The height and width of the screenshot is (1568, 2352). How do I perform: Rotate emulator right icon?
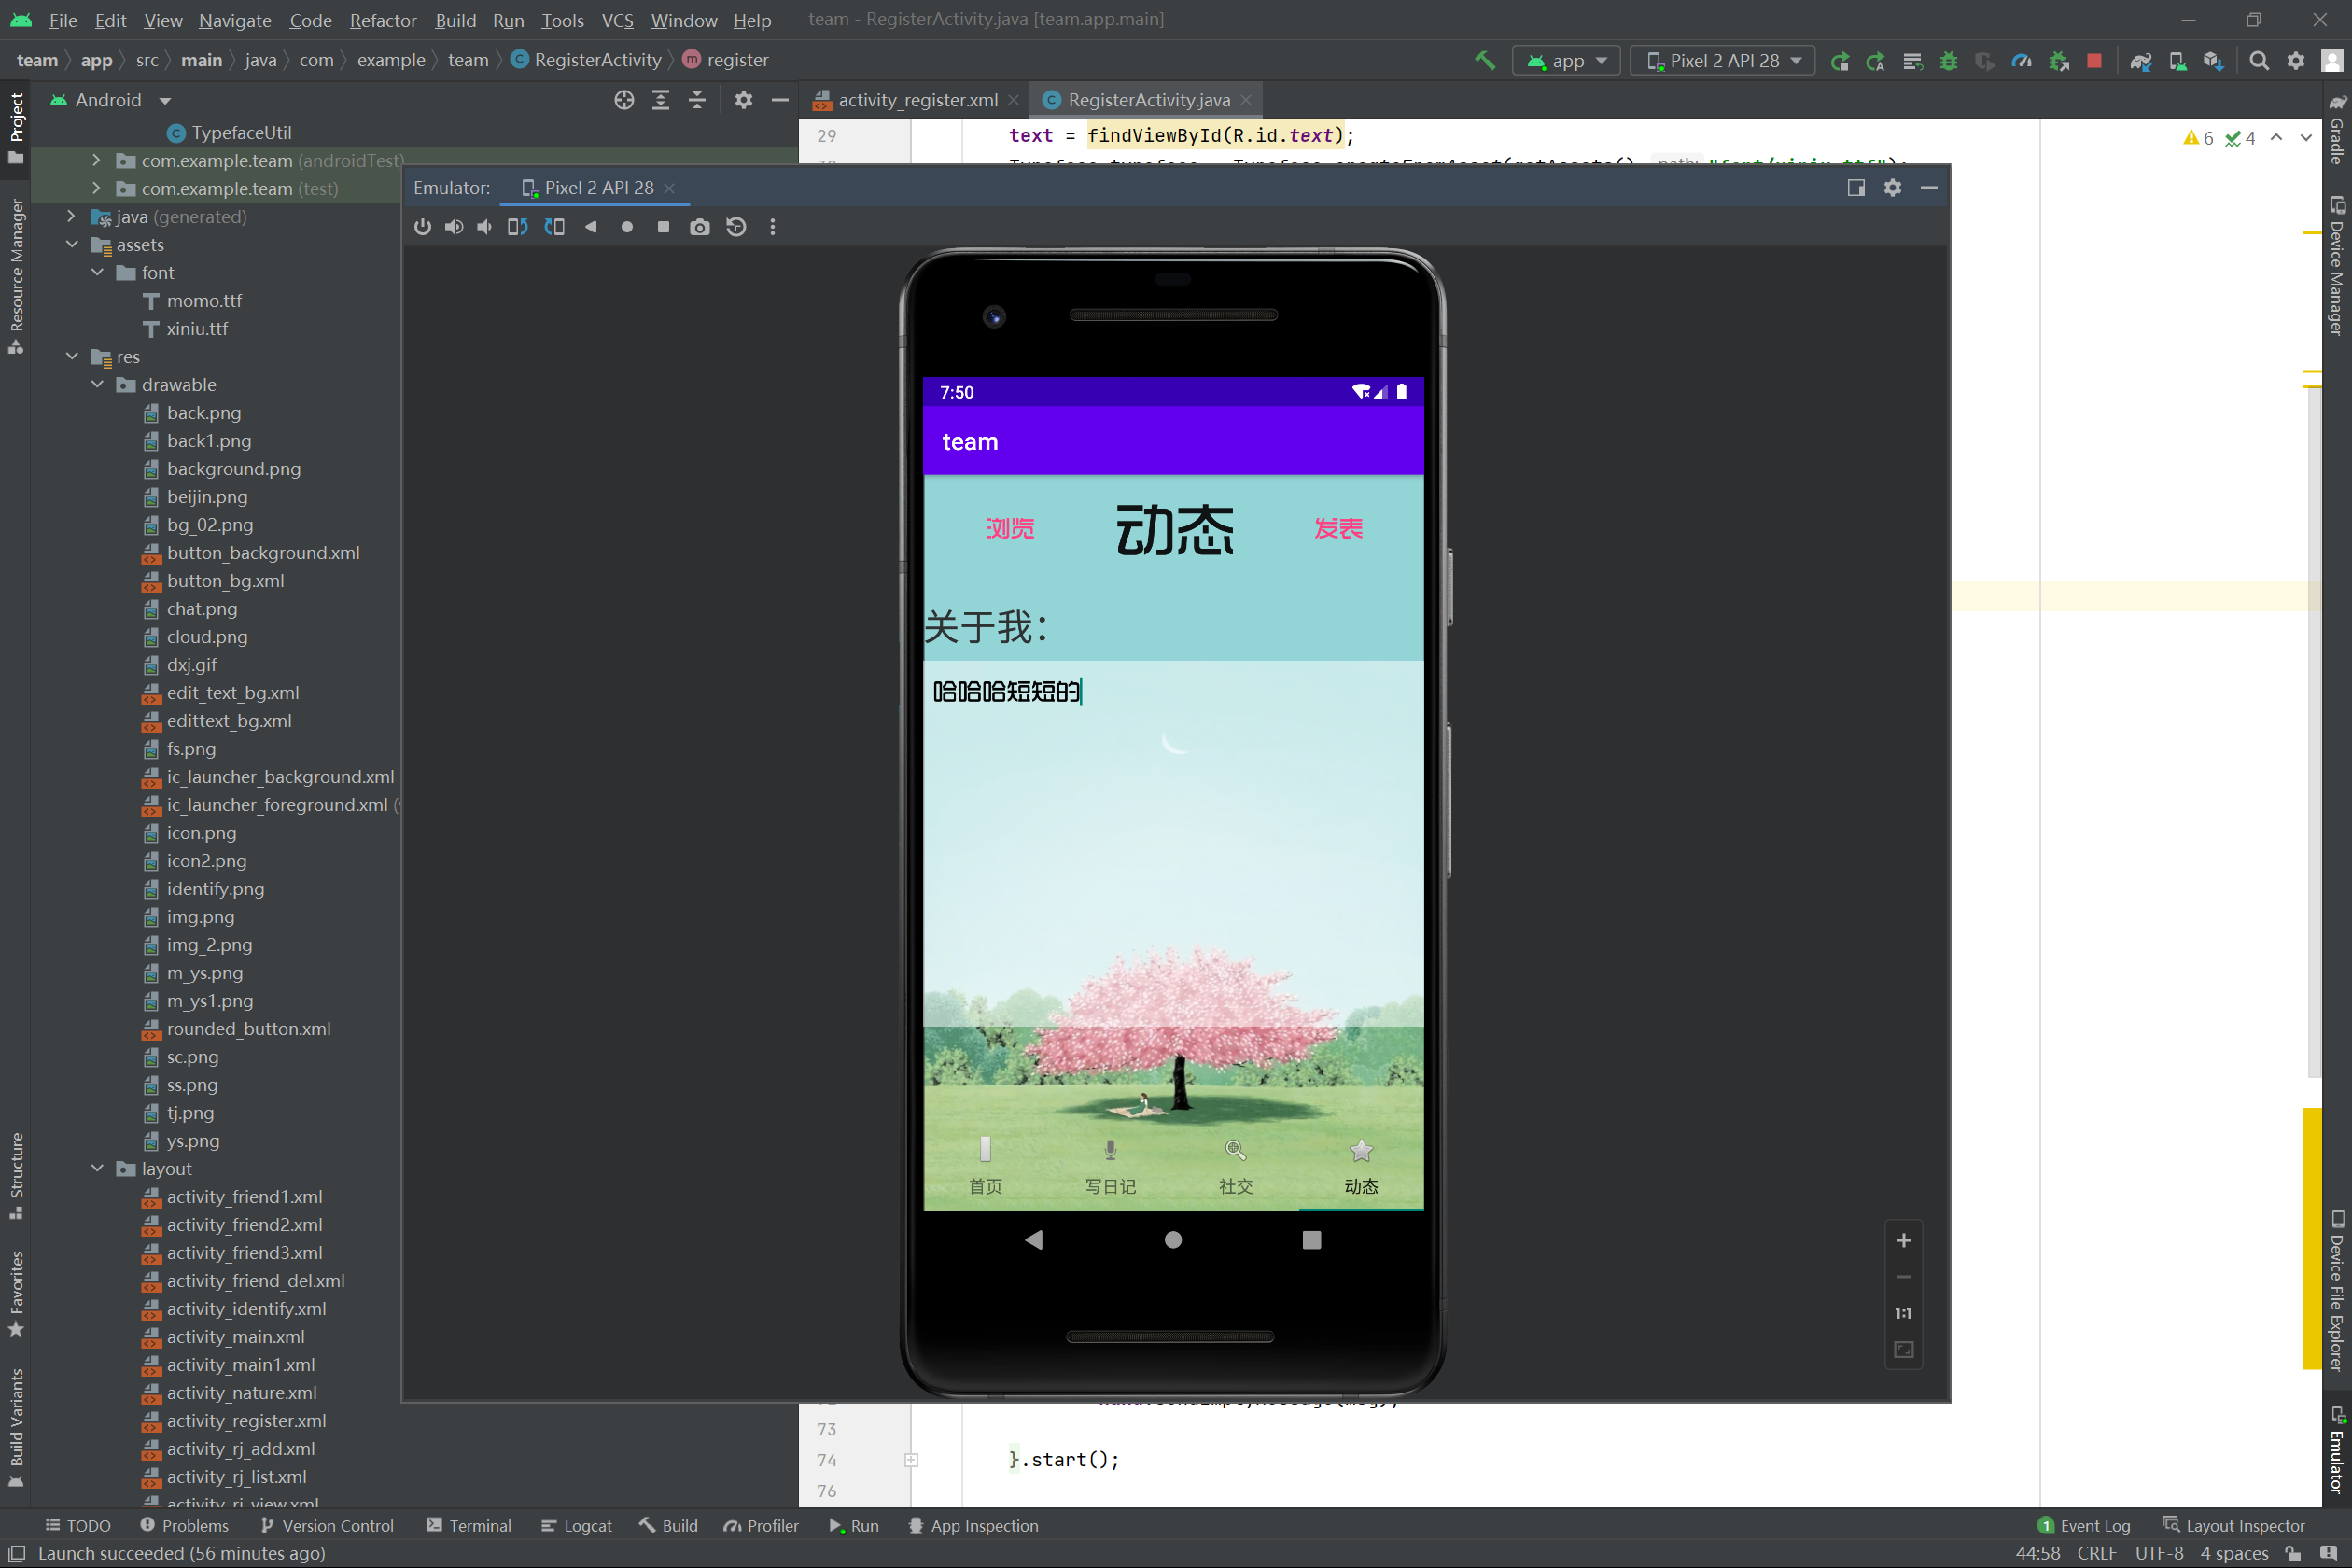click(554, 227)
